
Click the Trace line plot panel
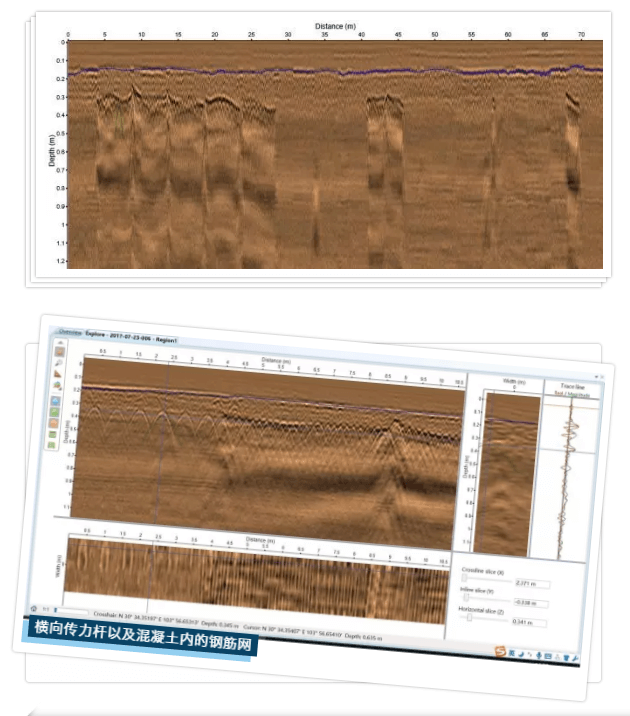(x=571, y=470)
